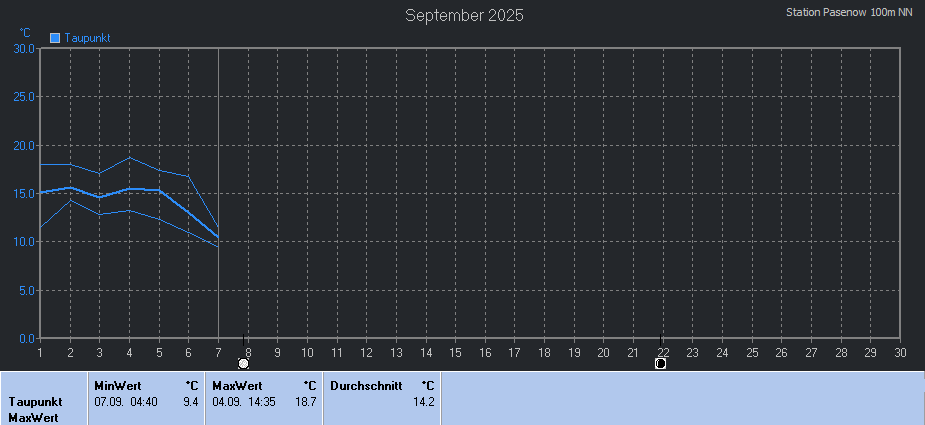Click the maximum value 18.7

pos(306,402)
